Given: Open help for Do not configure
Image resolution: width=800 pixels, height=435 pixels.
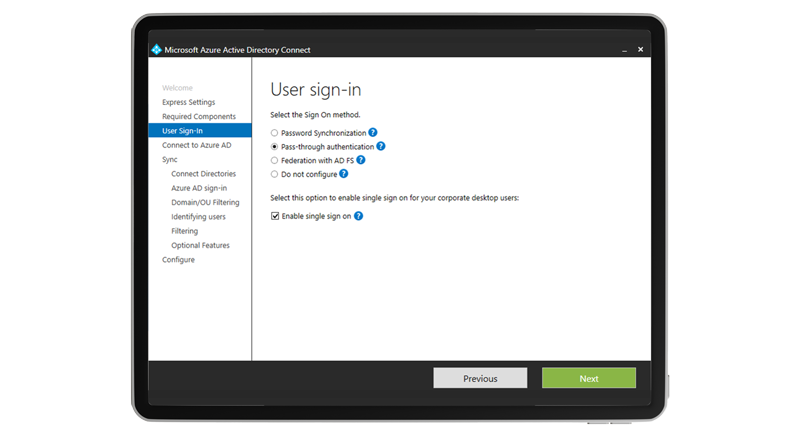Looking at the screenshot, I should pos(344,174).
